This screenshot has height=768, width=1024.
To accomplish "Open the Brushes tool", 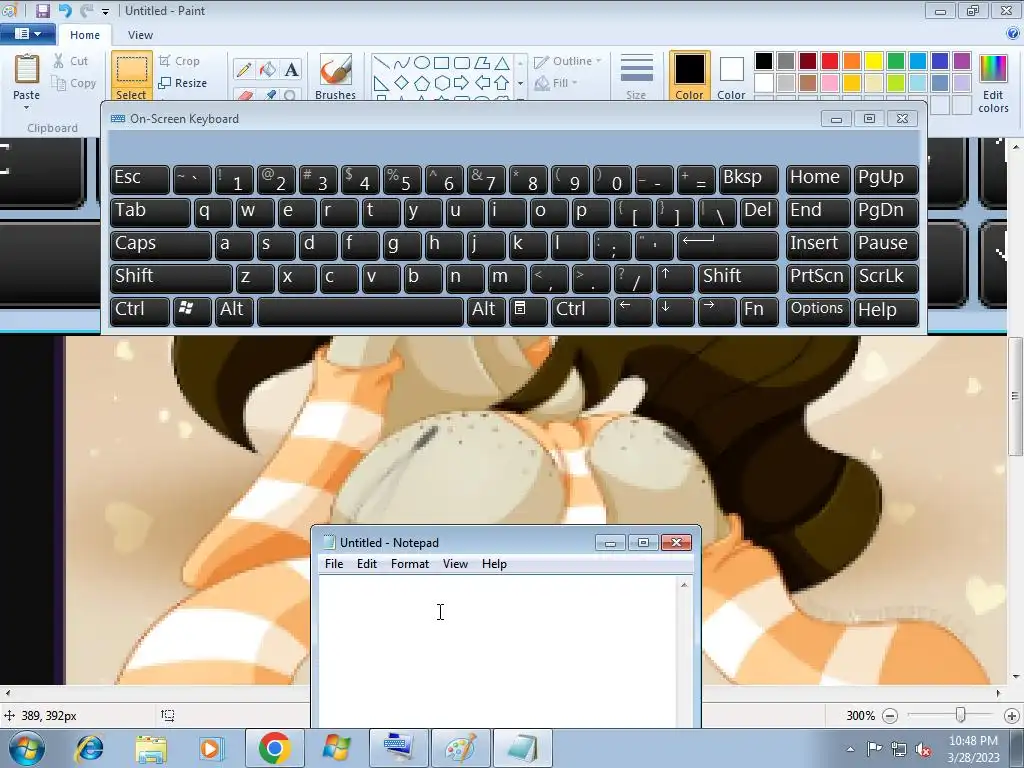I will [336, 76].
